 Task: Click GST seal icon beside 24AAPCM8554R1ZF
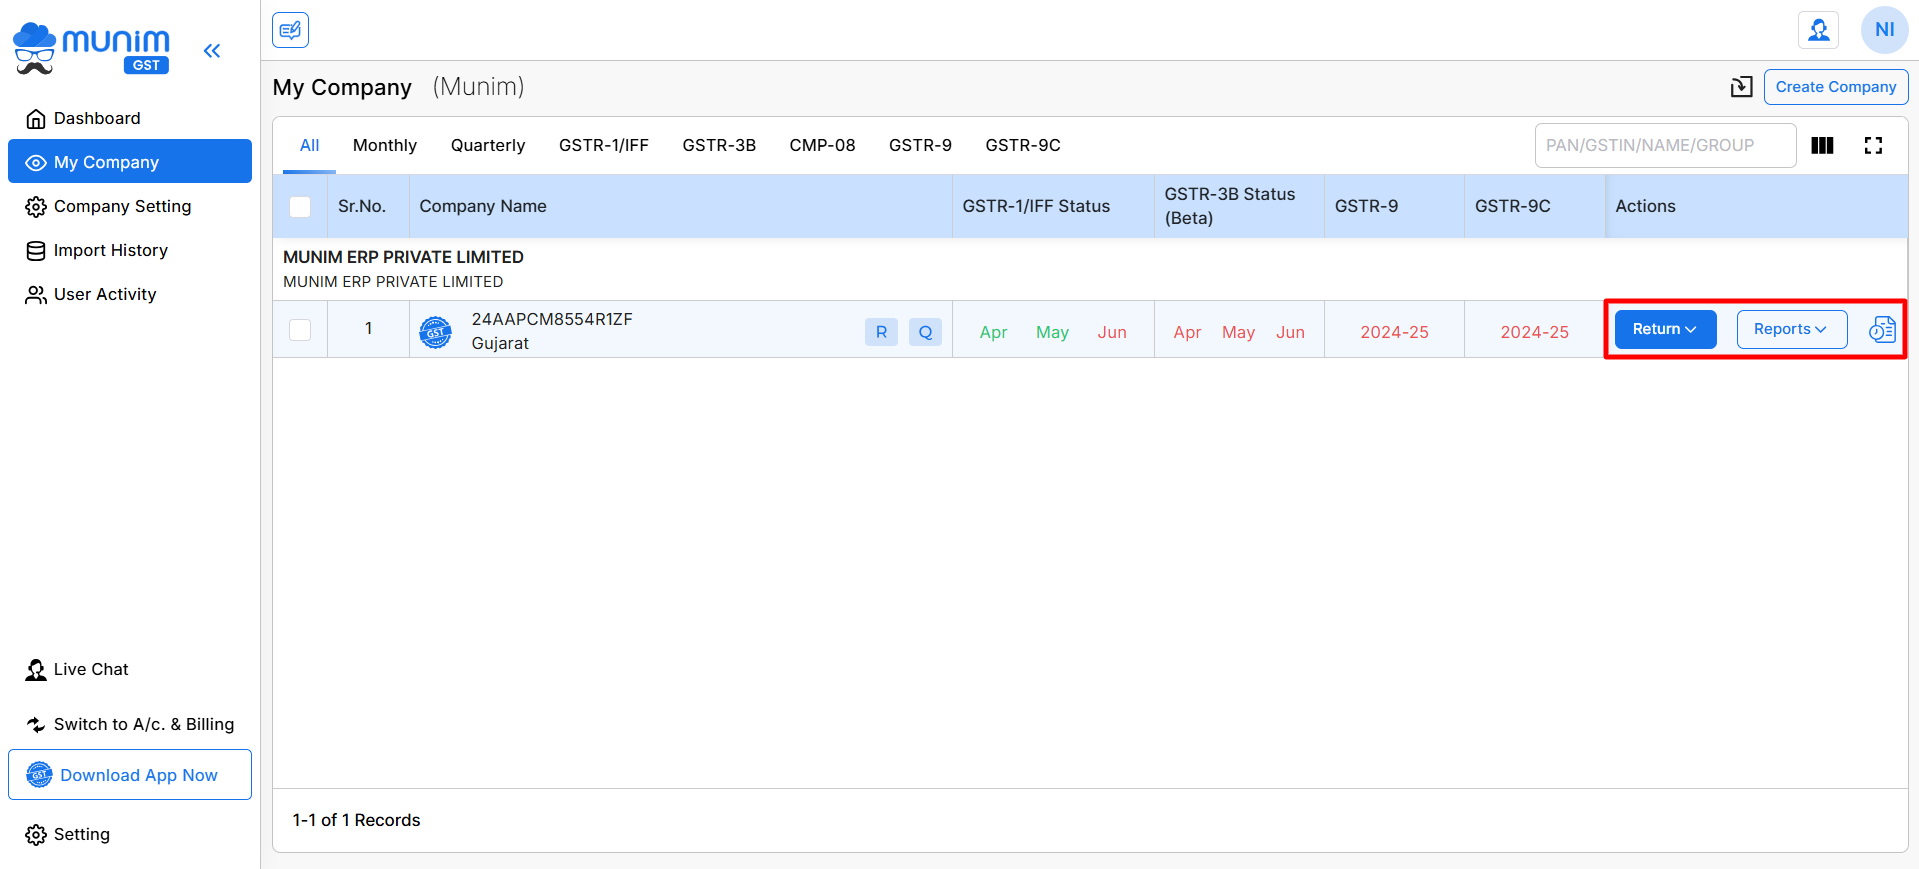click(435, 332)
